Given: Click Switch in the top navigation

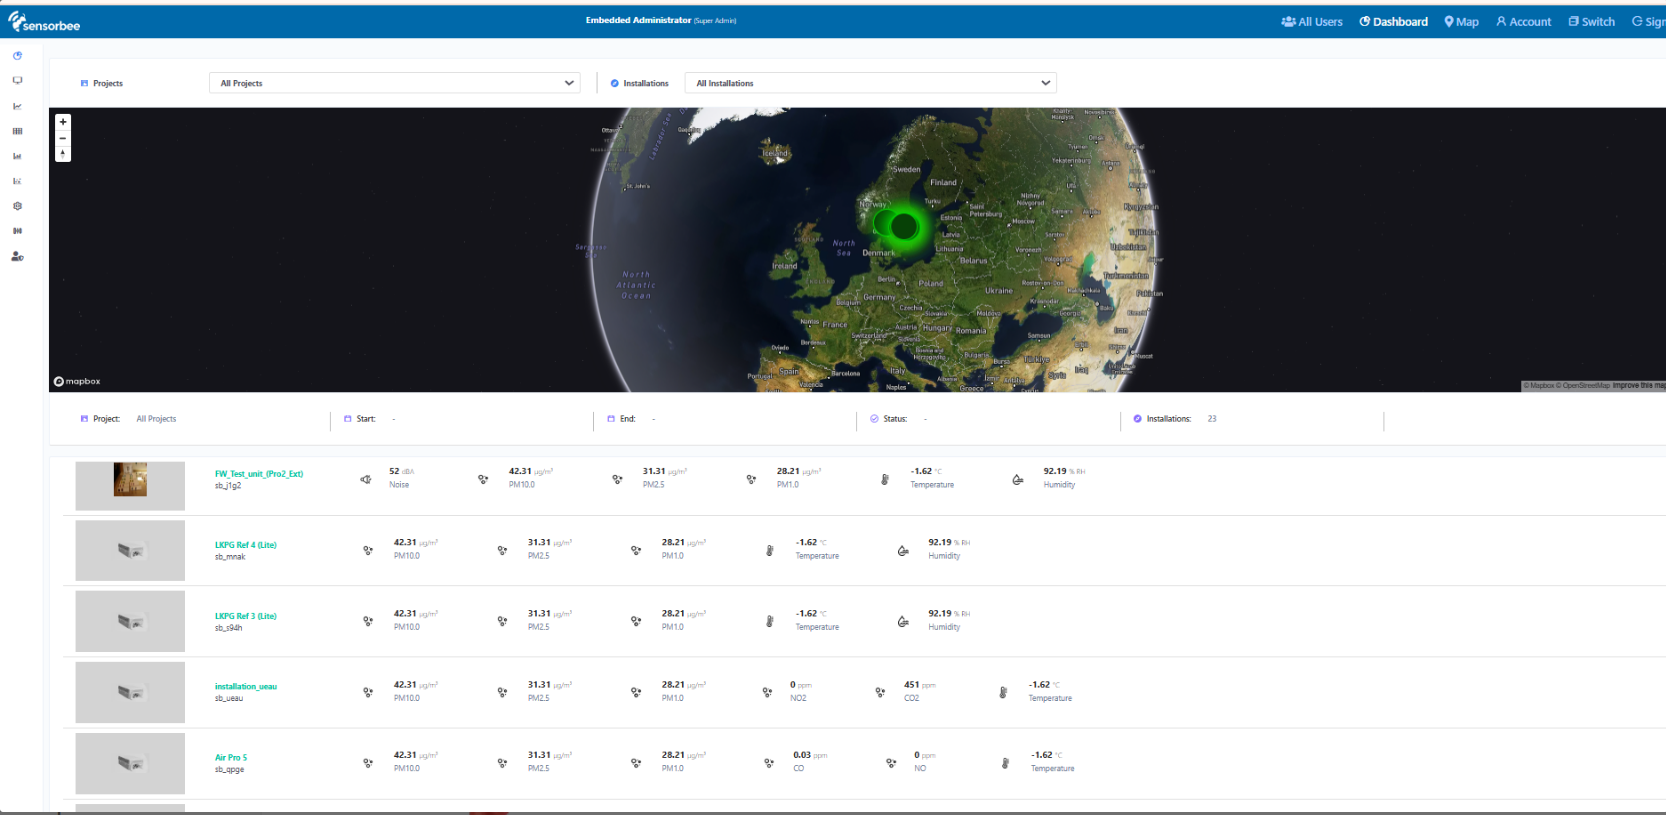Looking at the screenshot, I should pyautogui.click(x=1591, y=22).
